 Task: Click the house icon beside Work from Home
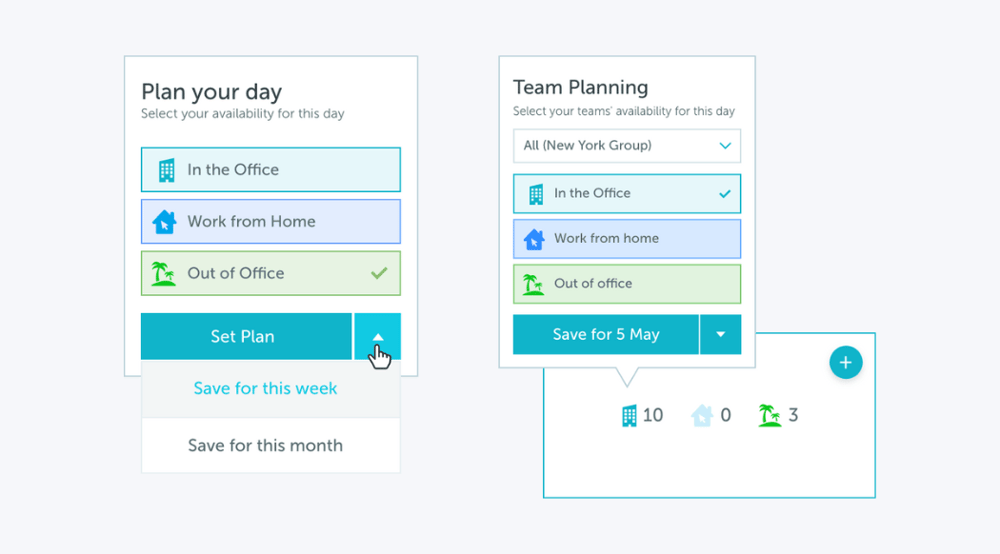click(x=165, y=222)
